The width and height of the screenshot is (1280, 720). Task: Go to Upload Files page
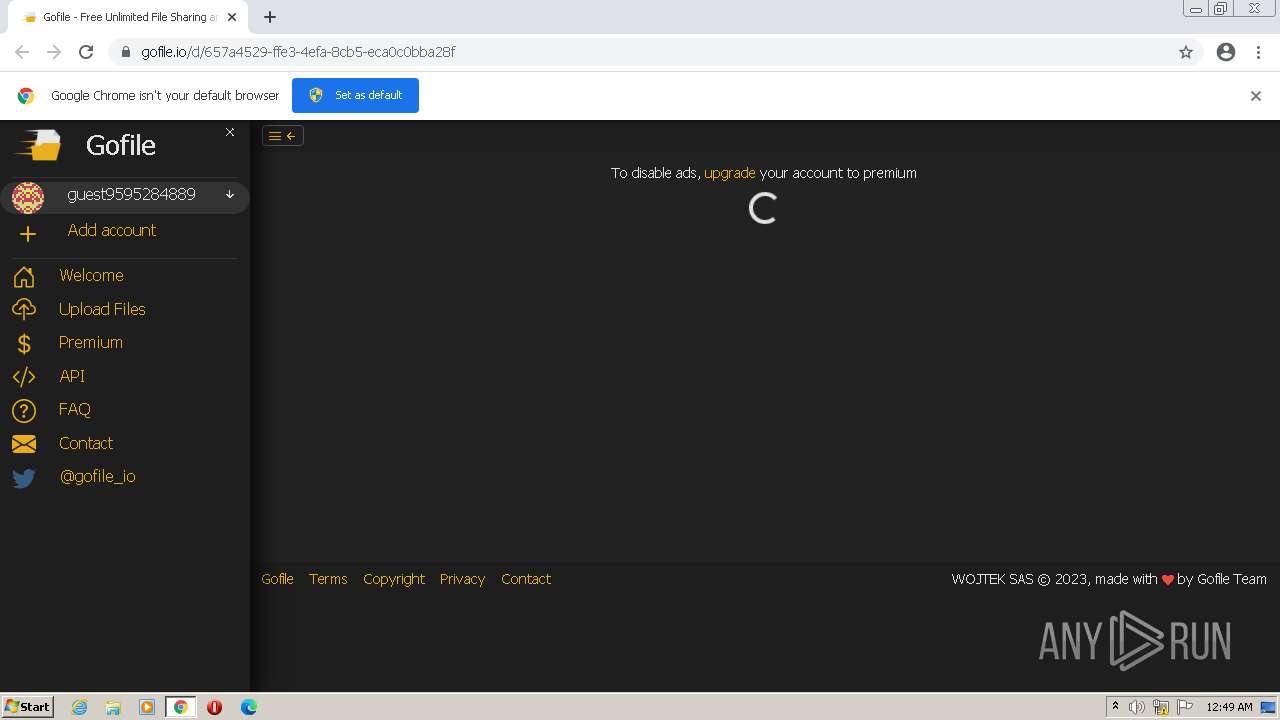tap(102, 309)
